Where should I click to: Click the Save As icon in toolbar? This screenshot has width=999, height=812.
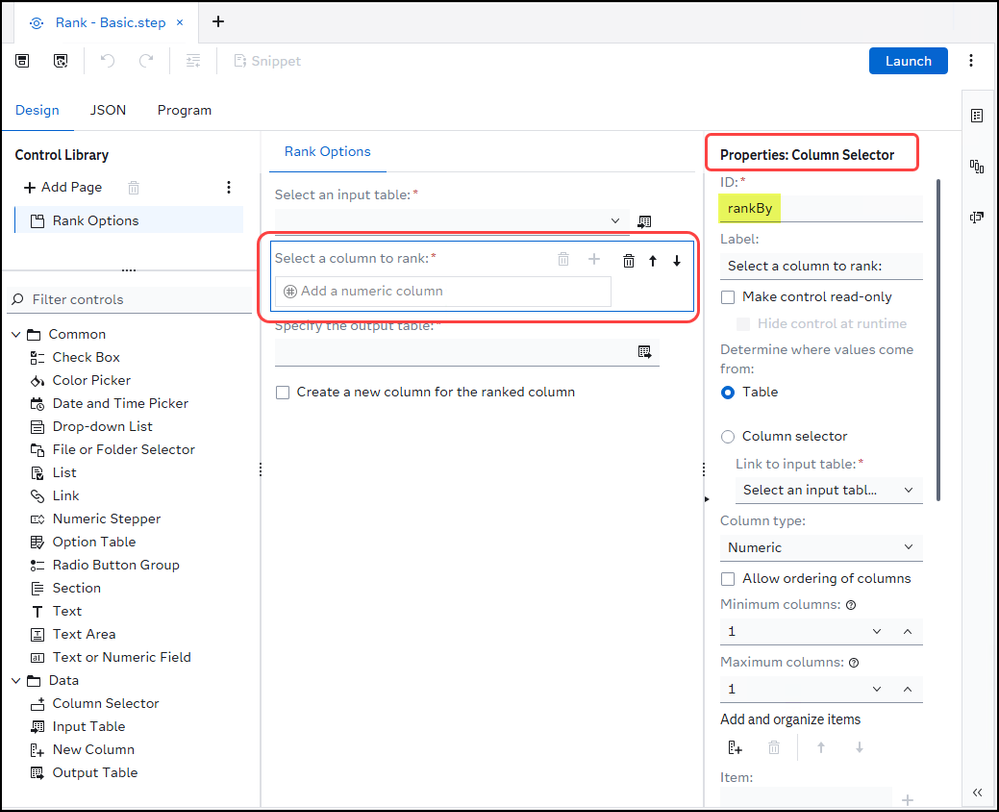(x=61, y=61)
